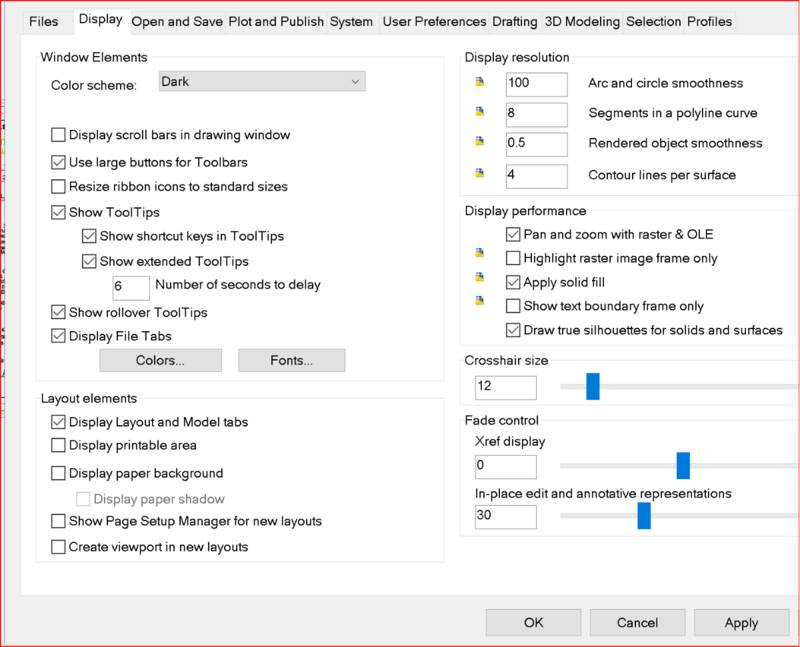The width and height of the screenshot is (800, 647).
Task: Click drawing icon beside Arc and circle smoothness
Action: point(479,83)
